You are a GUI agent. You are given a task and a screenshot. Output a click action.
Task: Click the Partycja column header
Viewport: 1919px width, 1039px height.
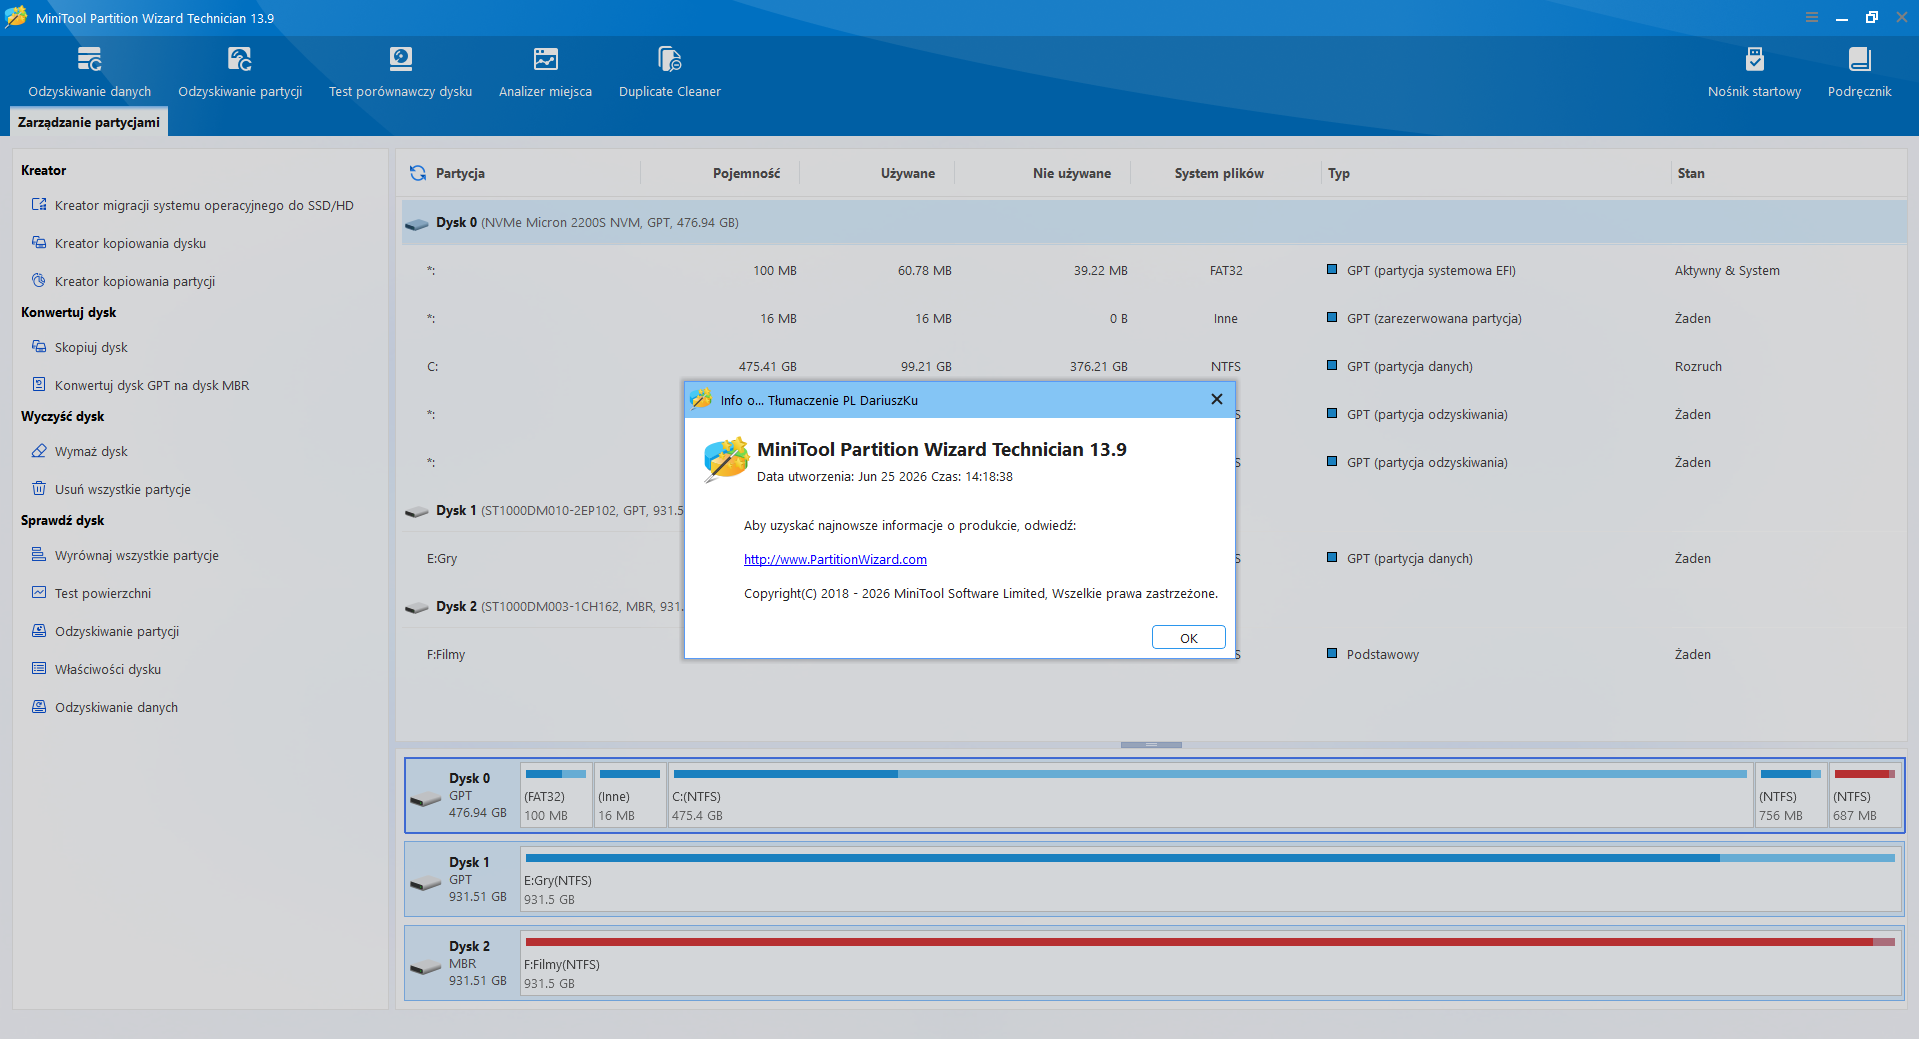[460, 173]
